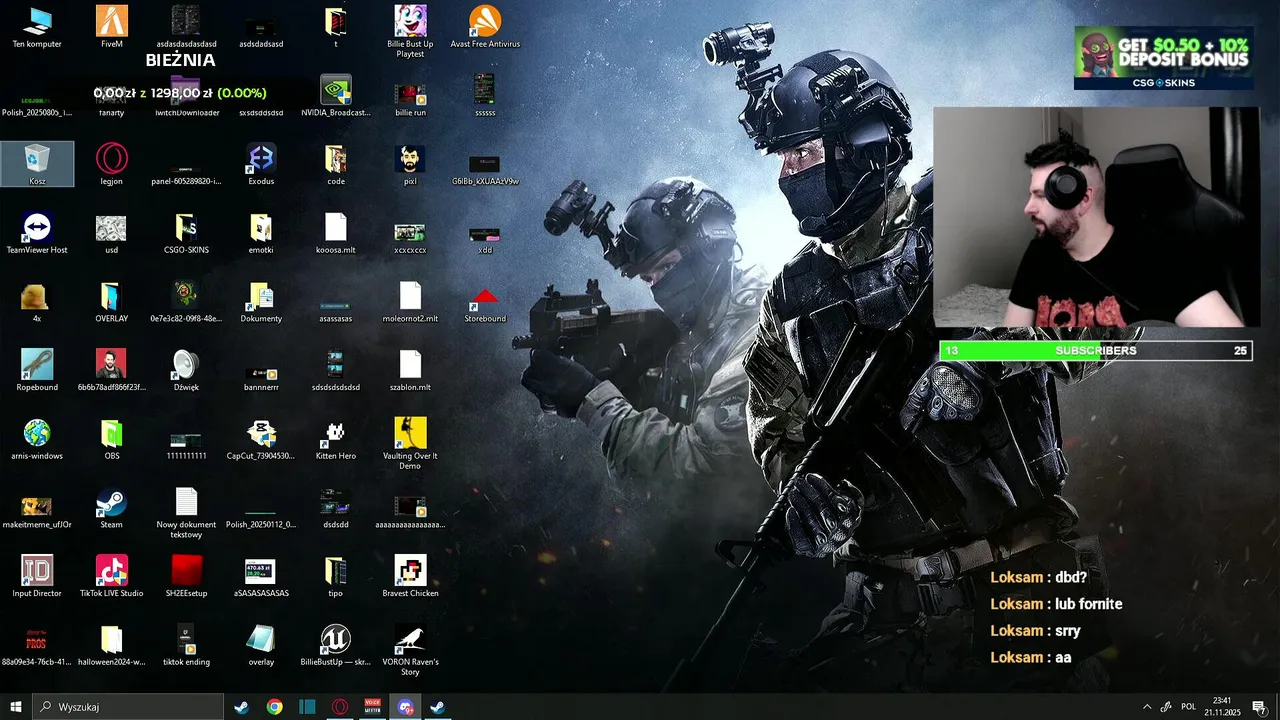Open the arnis-windows globe icon

point(37,439)
